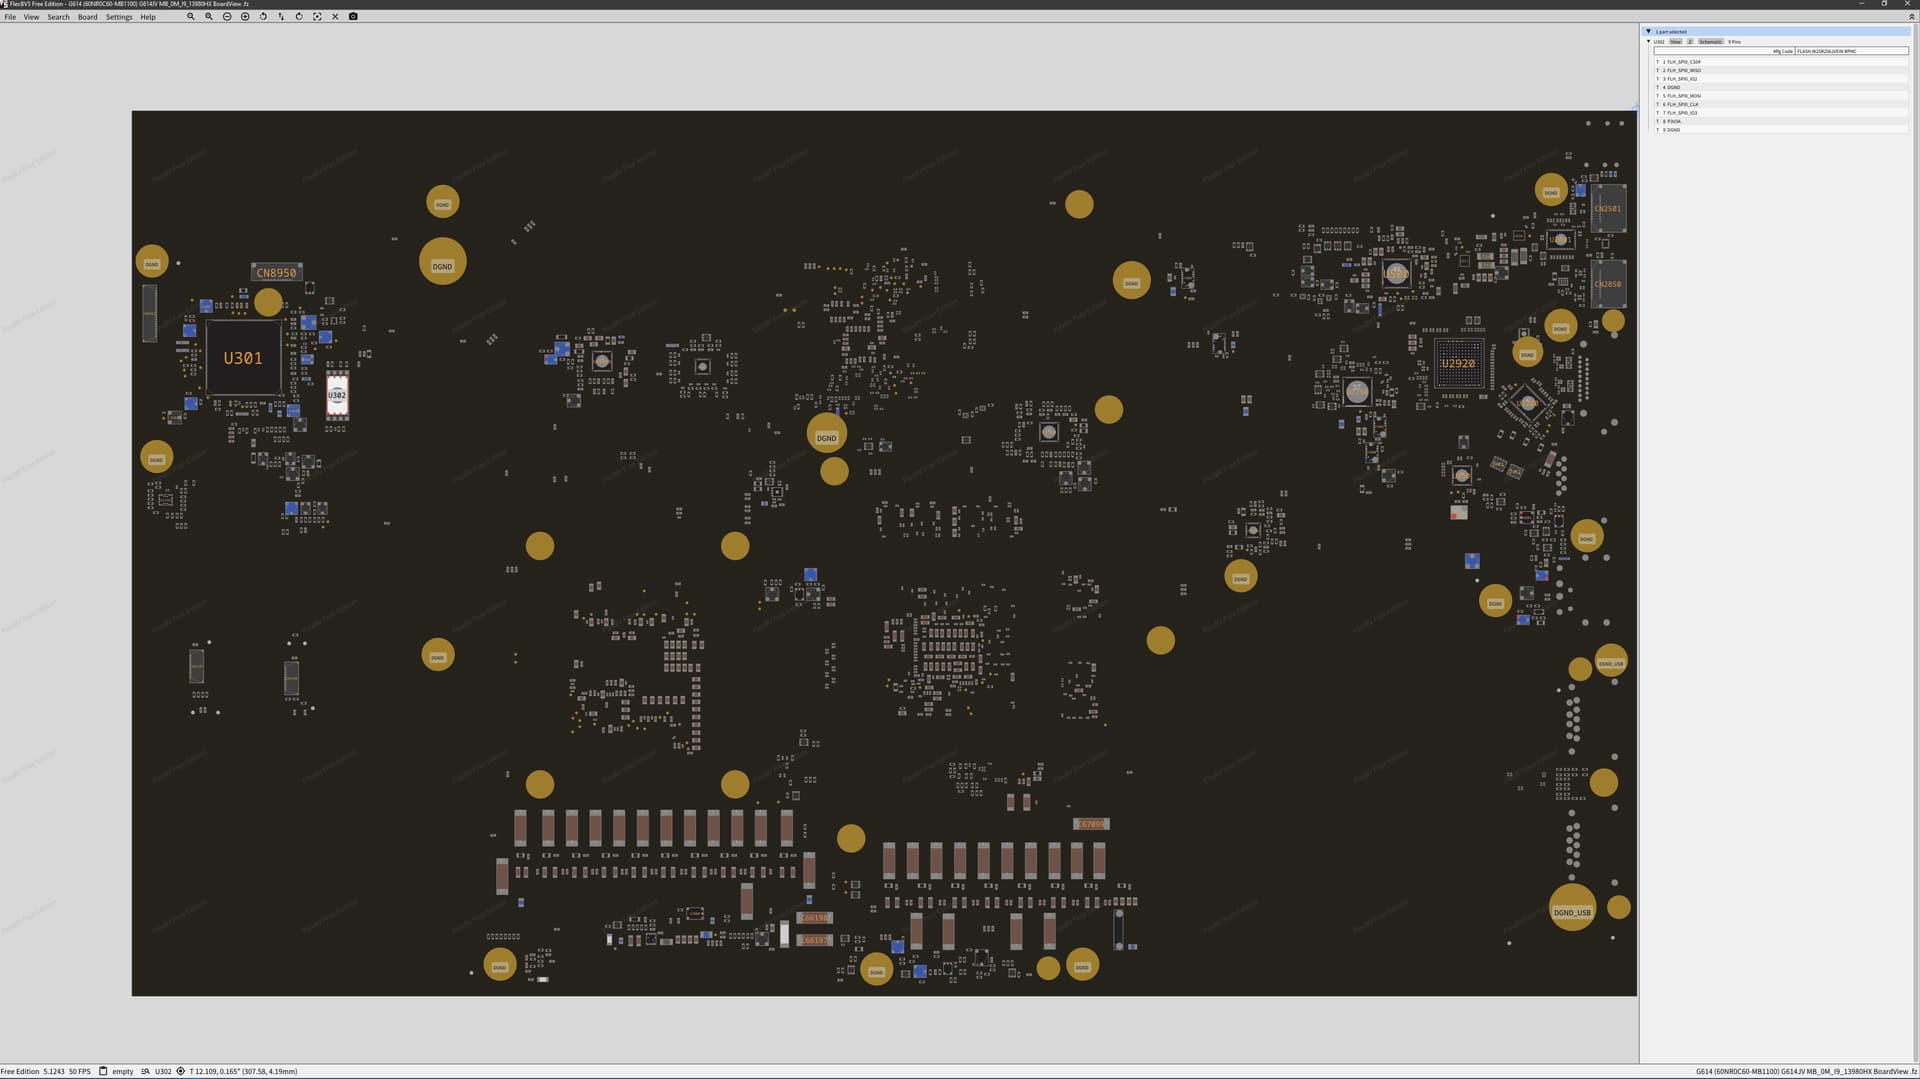Viewport: 1920px width, 1079px height.
Task: Zoom in using the plus circle icon
Action: coord(245,17)
